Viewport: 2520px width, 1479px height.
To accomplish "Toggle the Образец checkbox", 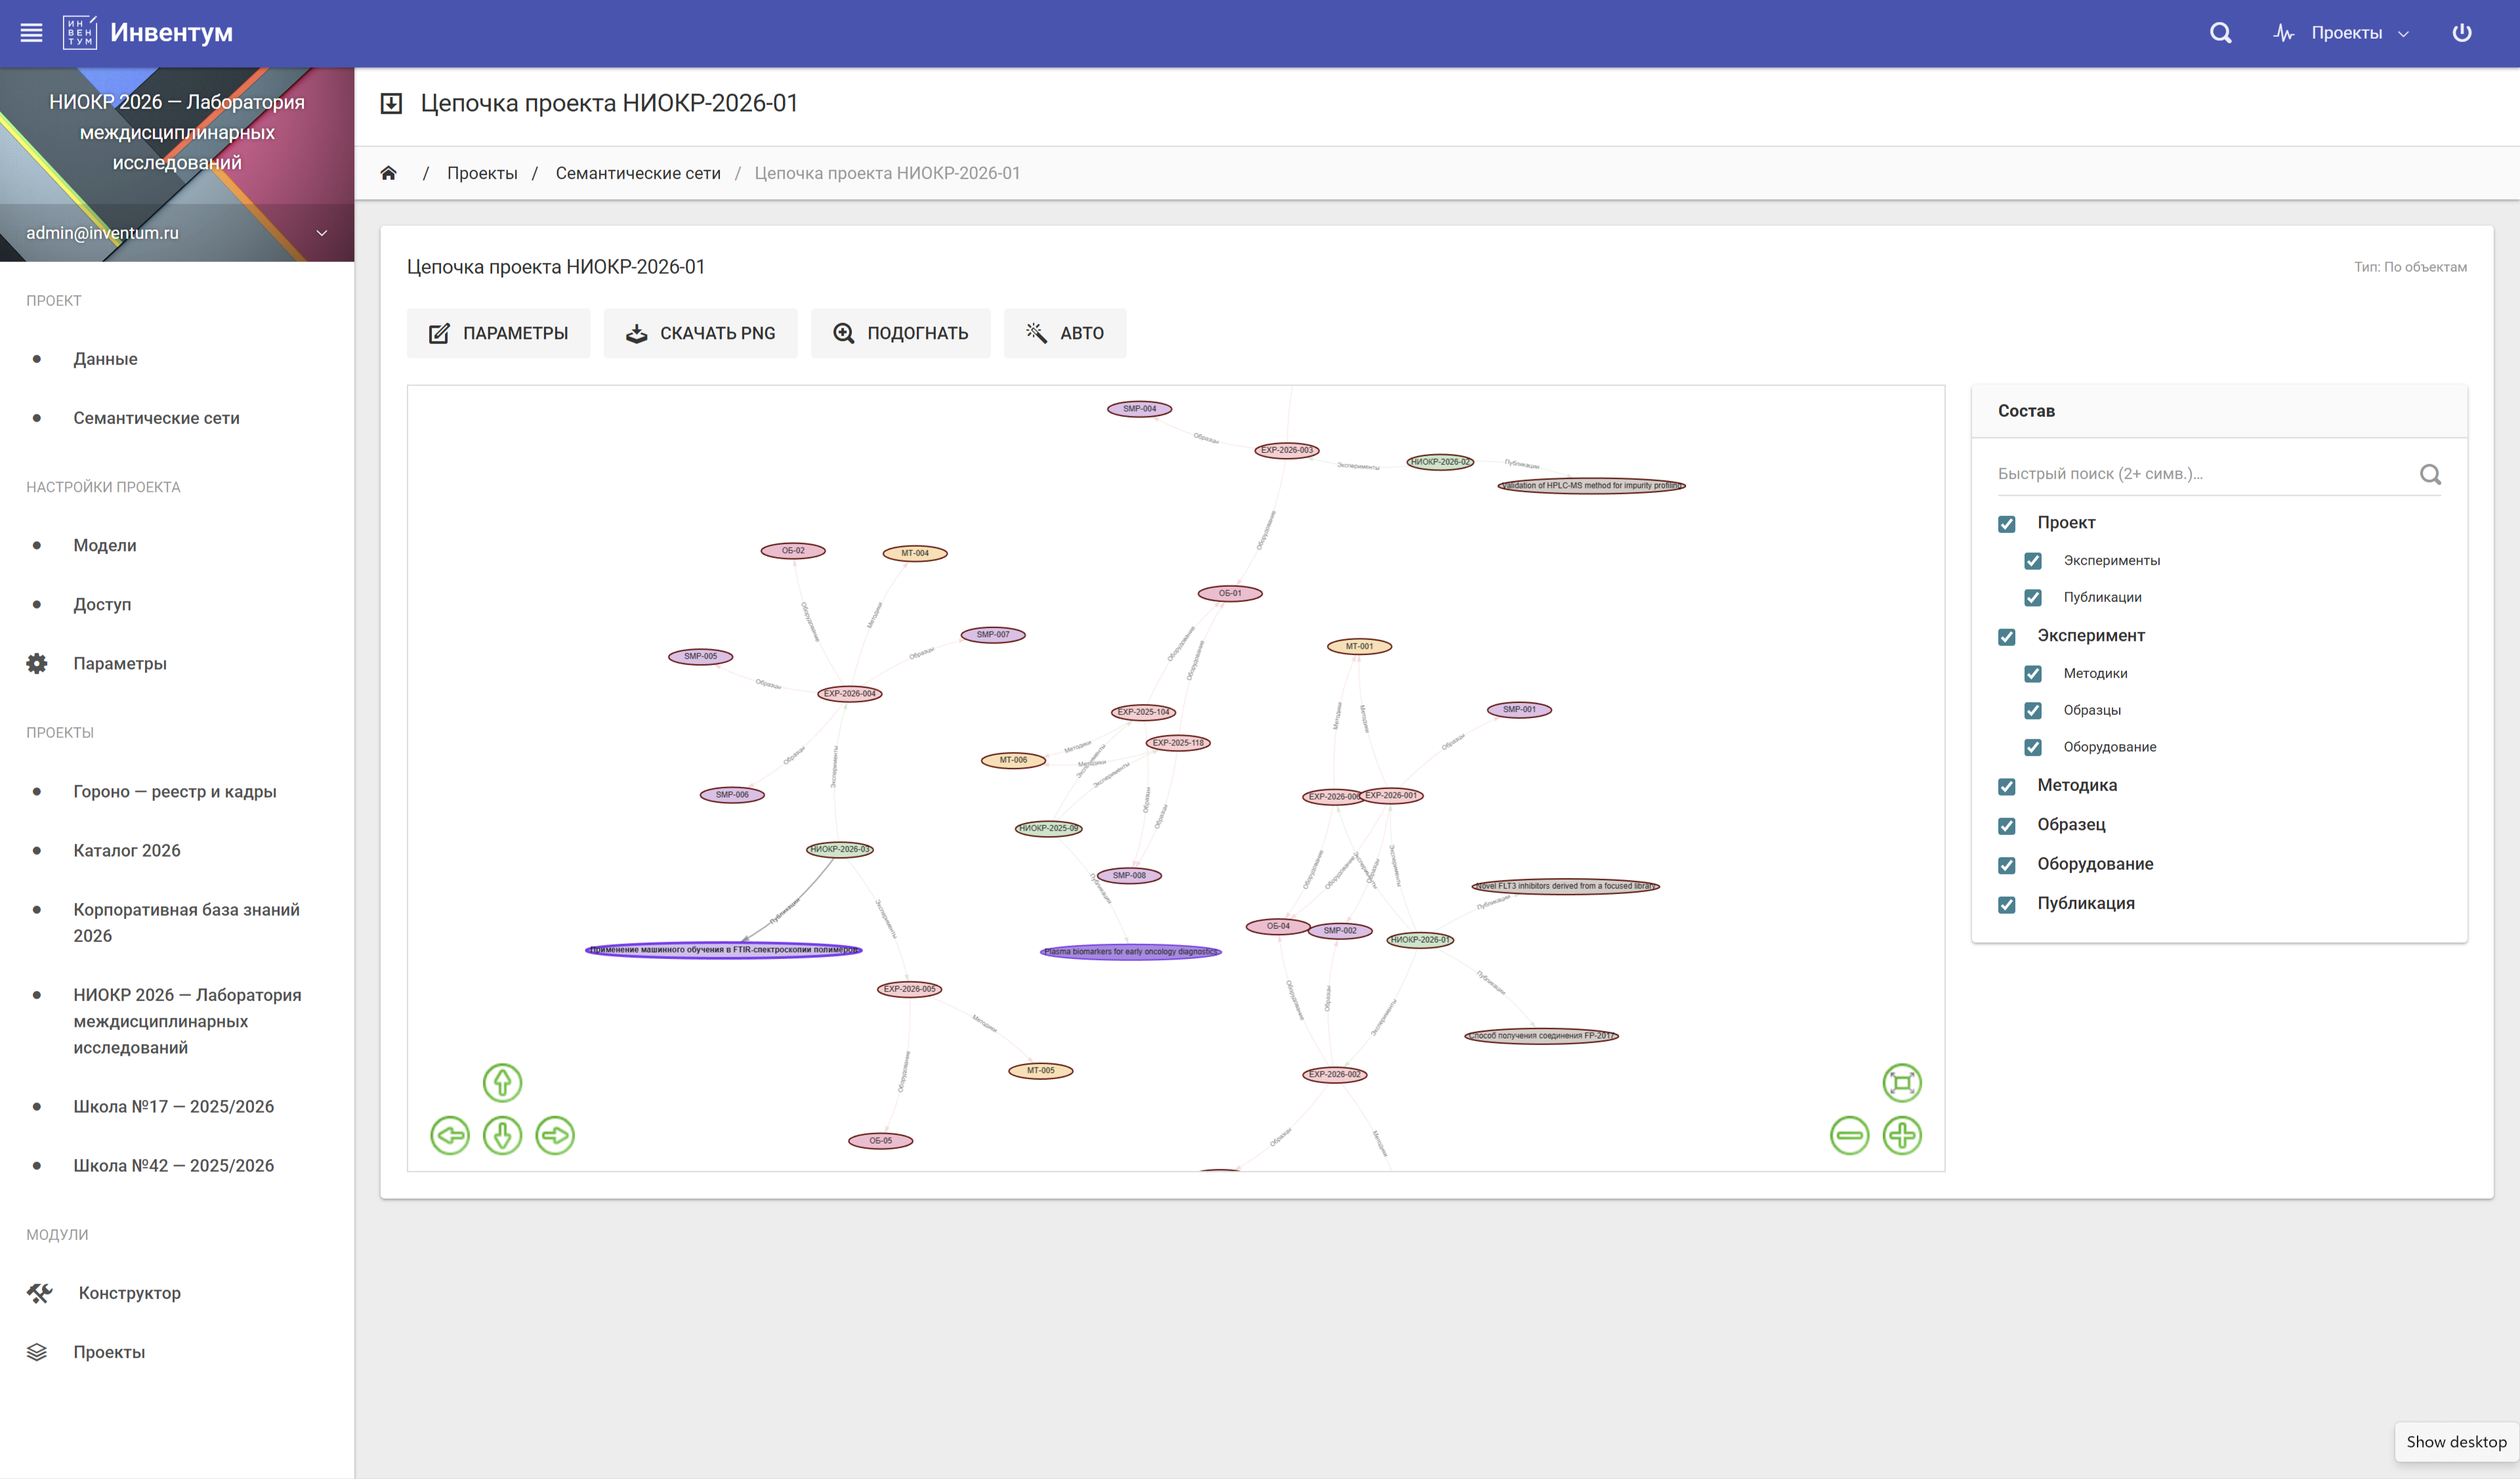I will pyautogui.click(x=2007, y=825).
